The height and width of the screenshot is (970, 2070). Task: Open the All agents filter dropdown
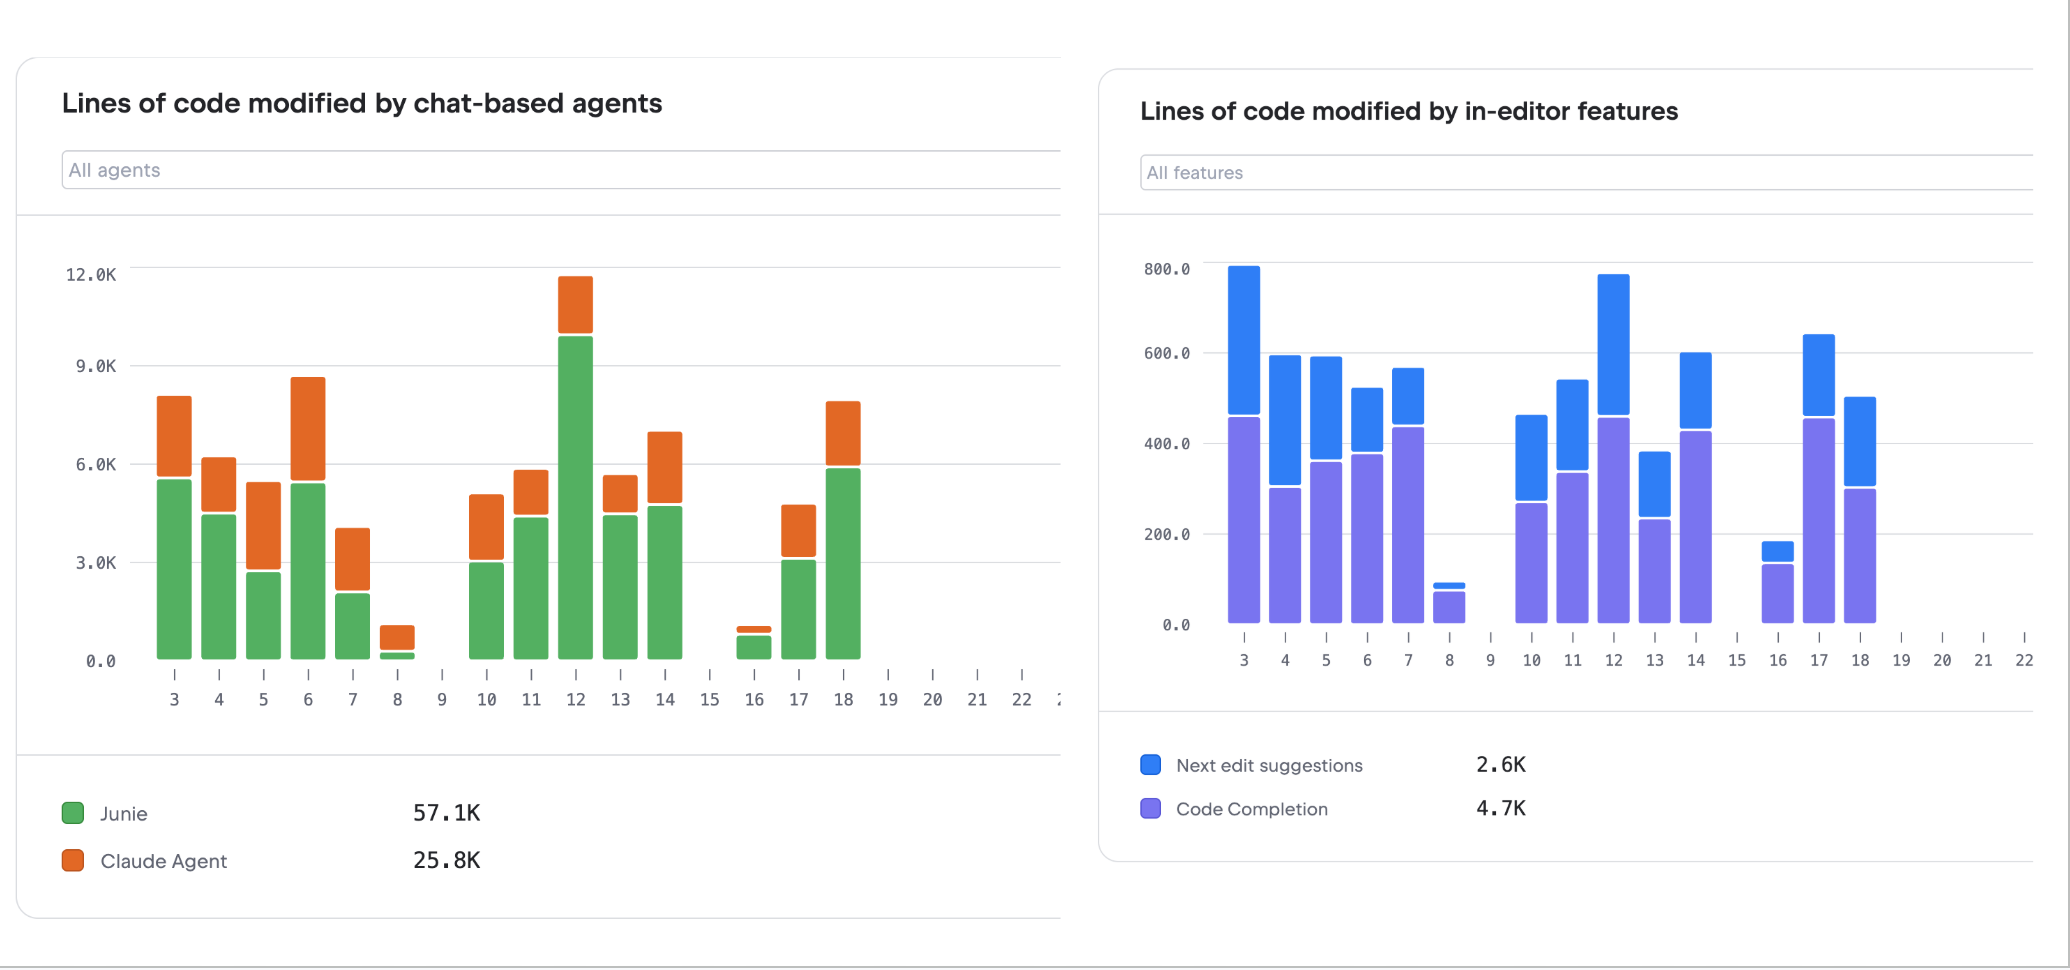pos(560,170)
